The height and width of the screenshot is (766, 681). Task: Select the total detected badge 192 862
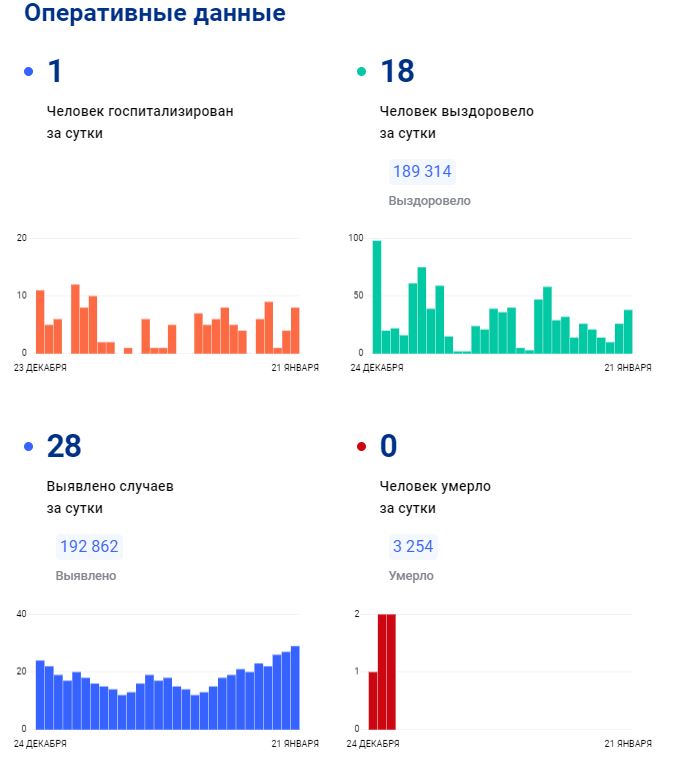[x=89, y=547]
